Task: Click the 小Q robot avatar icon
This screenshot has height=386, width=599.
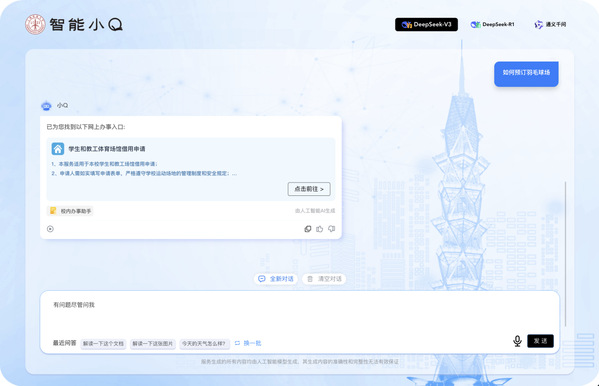Action: [46, 106]
